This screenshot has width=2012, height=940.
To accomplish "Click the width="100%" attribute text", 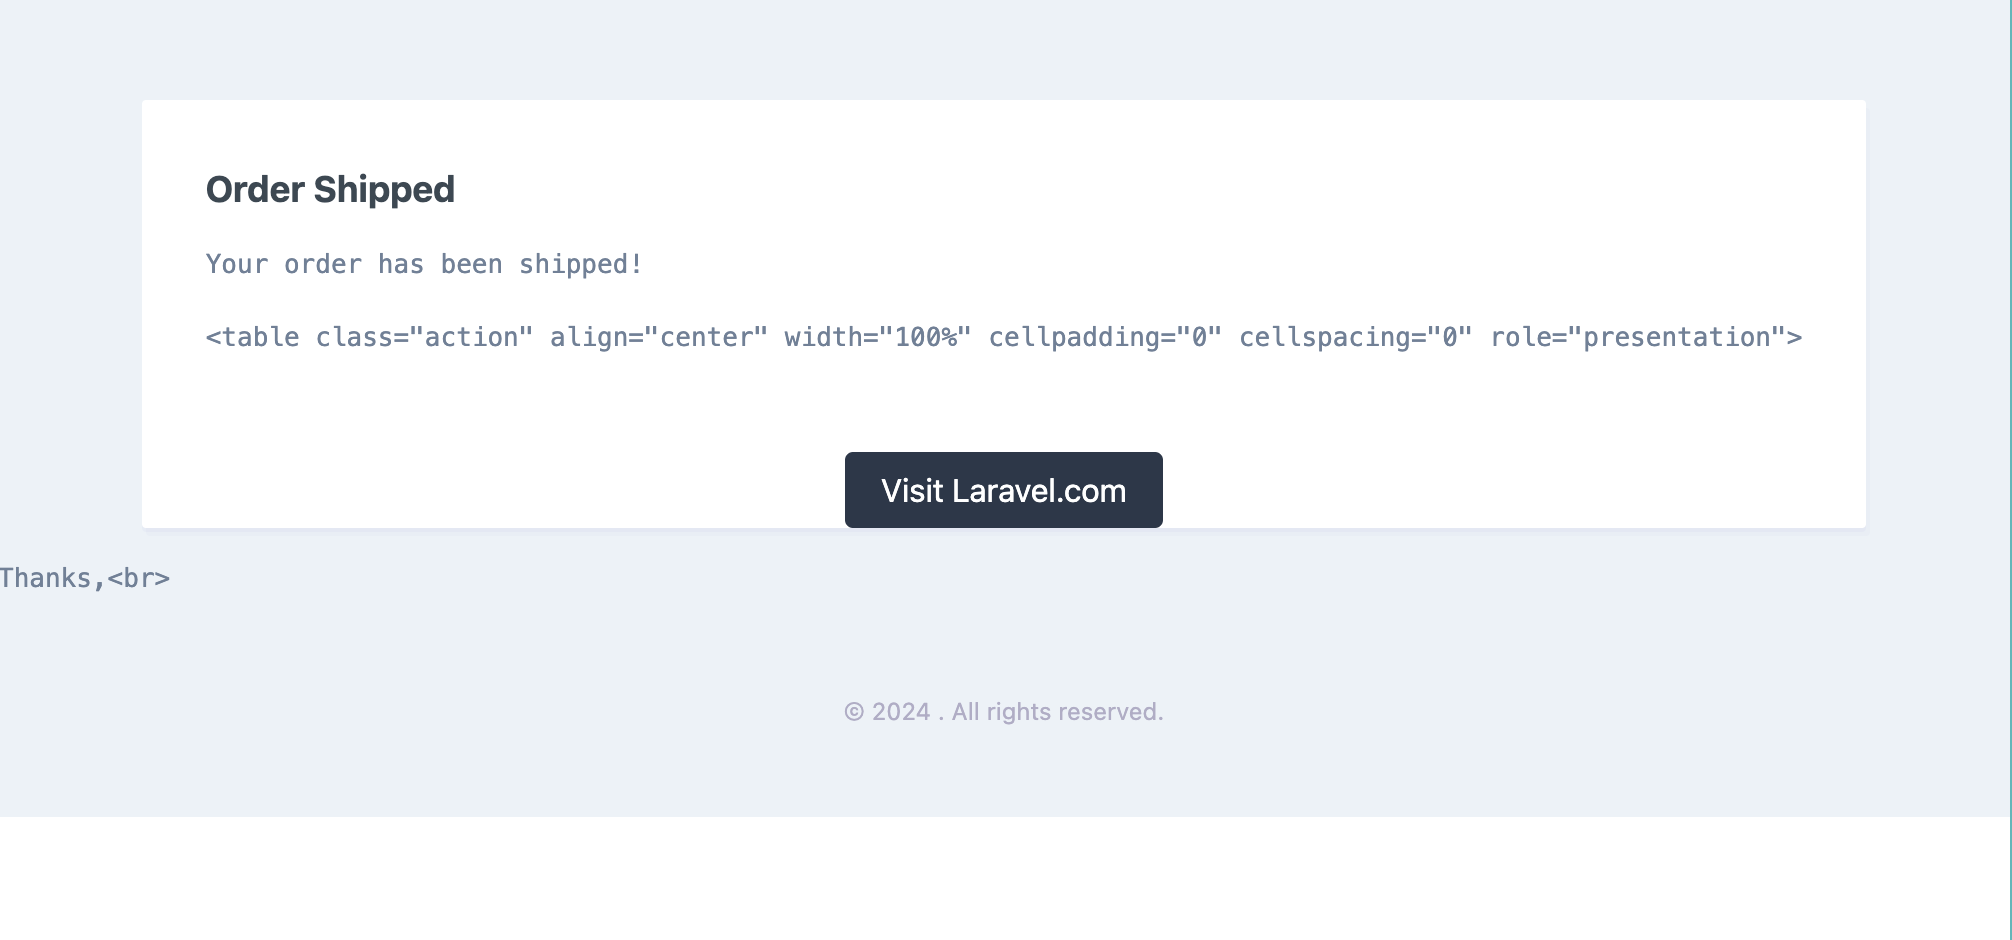I will (x=877, y=337).
